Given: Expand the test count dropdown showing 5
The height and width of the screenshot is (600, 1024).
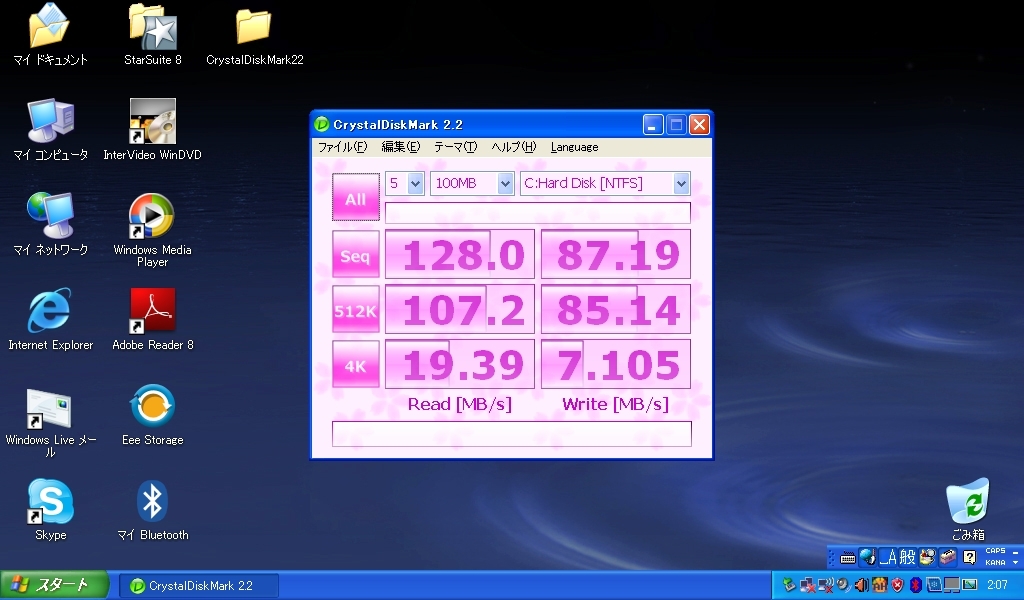Looking at the screenshot, I should (405, 183).
